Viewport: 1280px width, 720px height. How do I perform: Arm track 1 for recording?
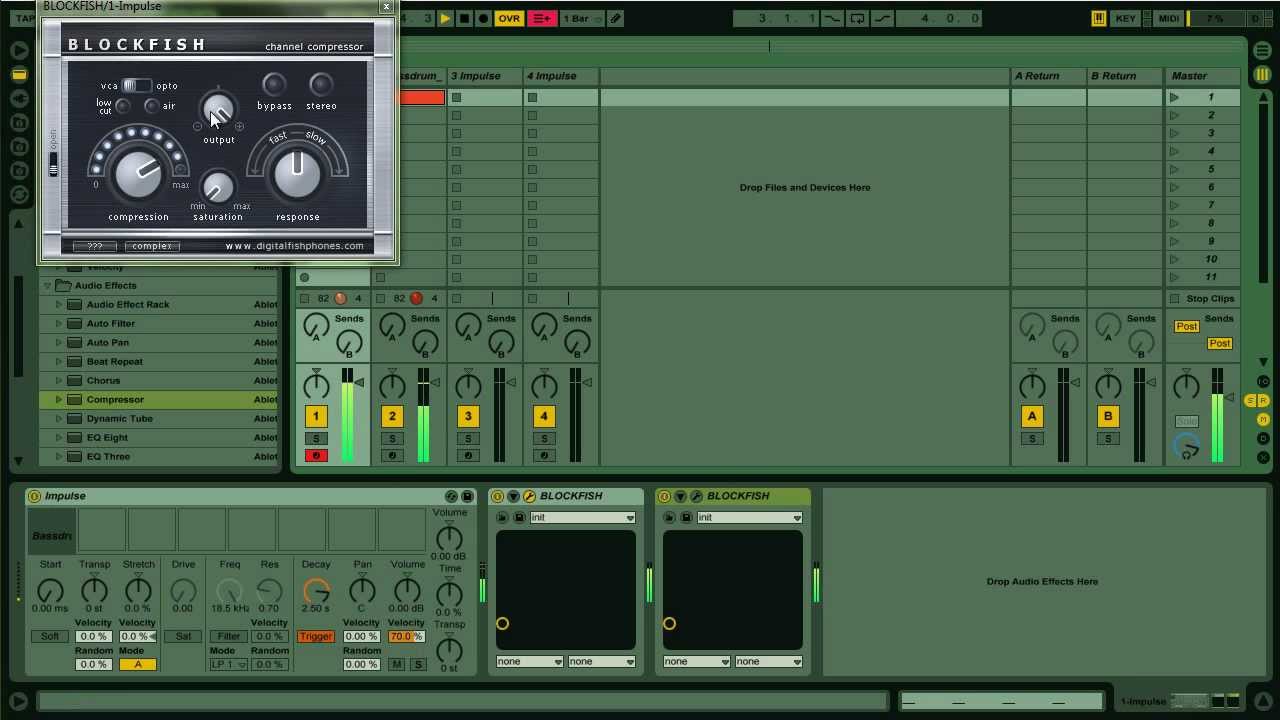coord(316,456)
